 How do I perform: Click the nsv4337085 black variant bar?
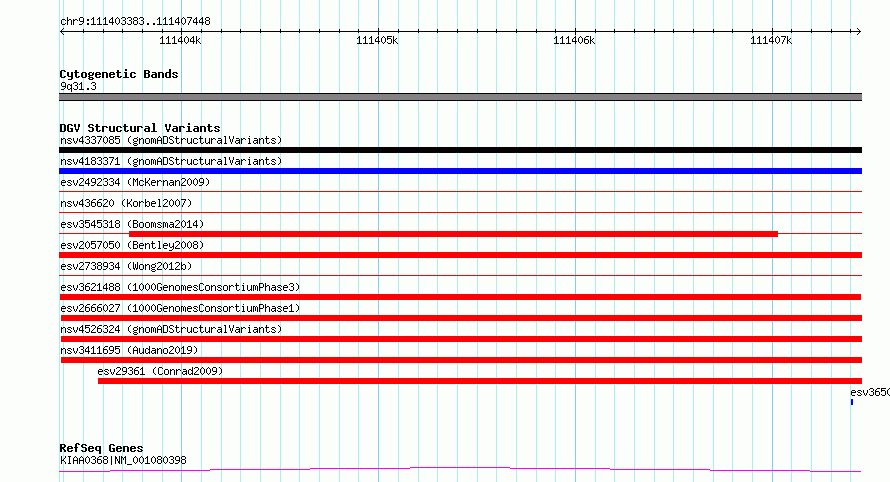(460, 150)
